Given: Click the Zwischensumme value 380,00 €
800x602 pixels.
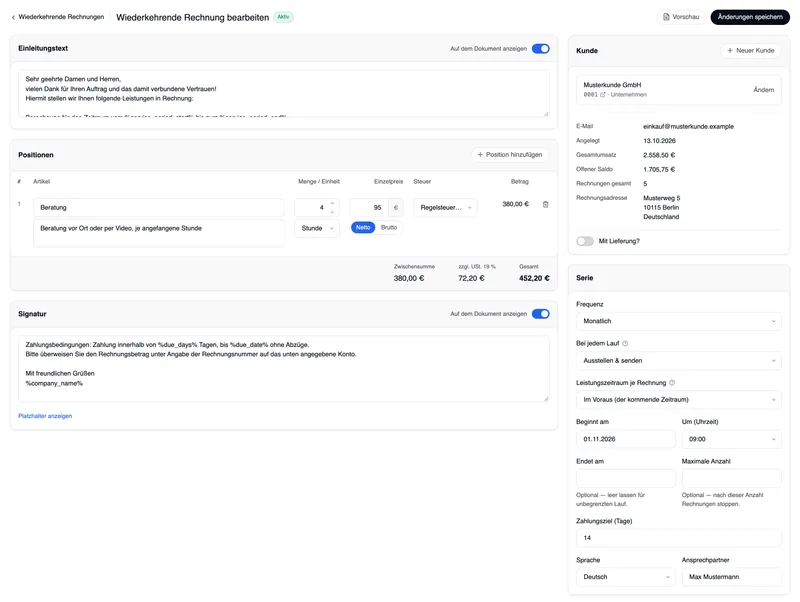Looking at the screenshot, I should 409,278.
